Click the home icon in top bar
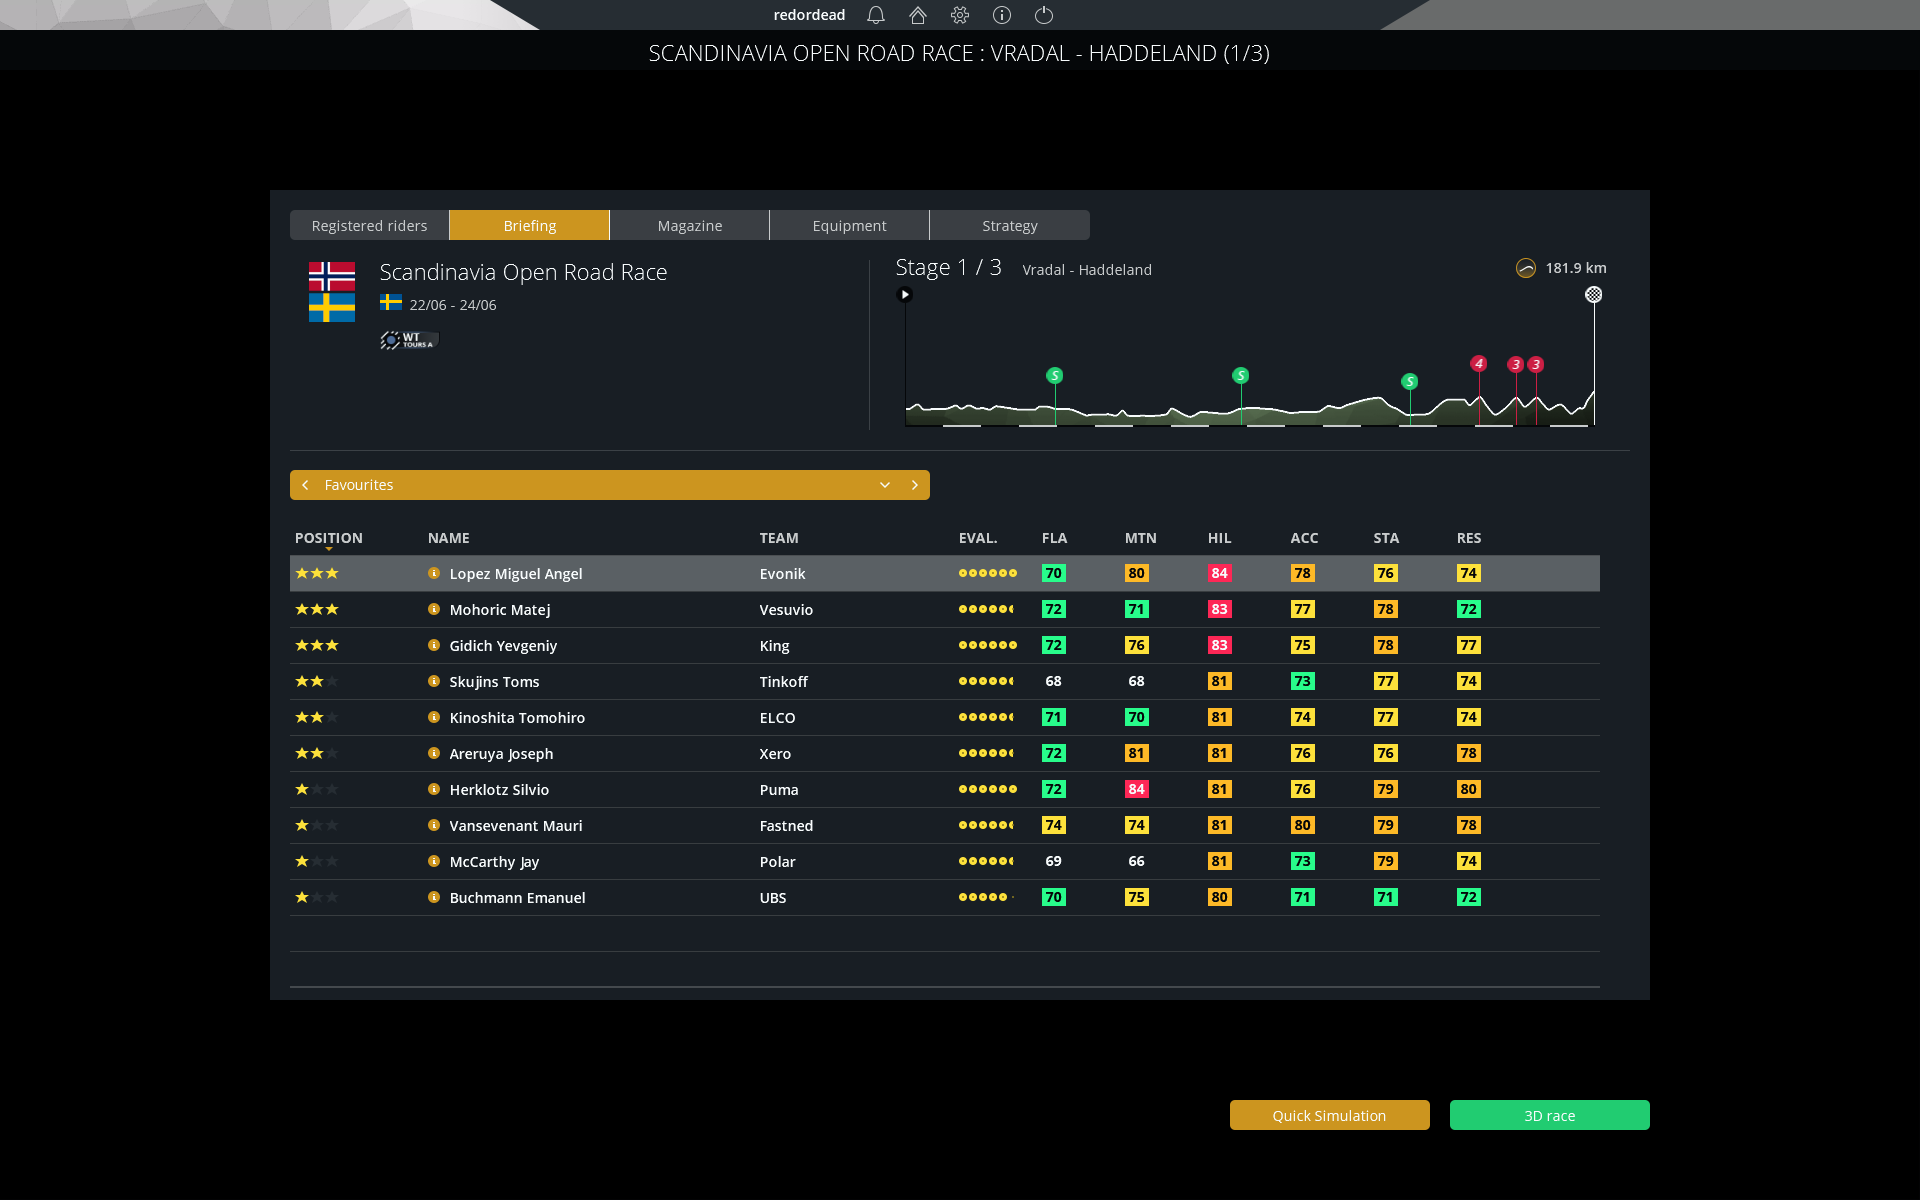The width and height of the screenshot is (1920, 1200). (x=917, y=15)
